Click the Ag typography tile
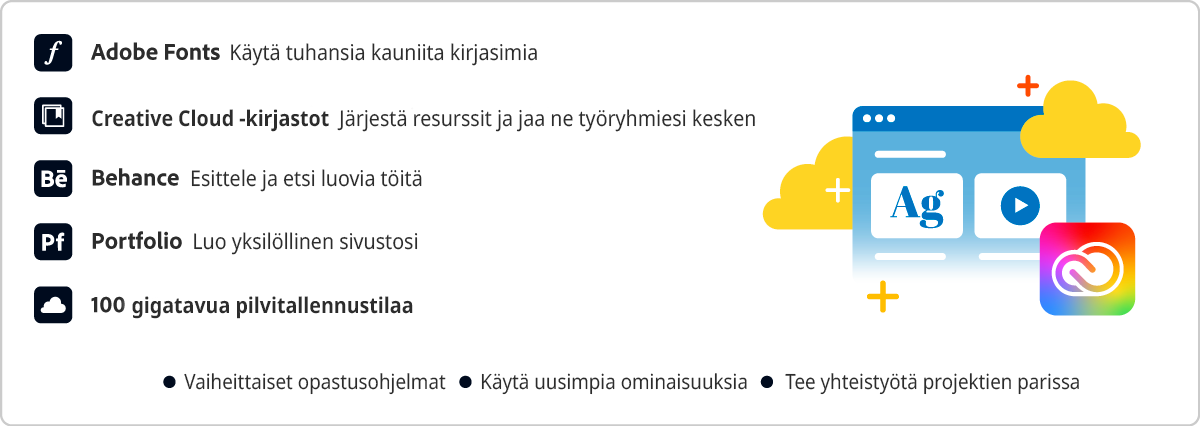Screen dimensions: 1200x426 [916, 205]
